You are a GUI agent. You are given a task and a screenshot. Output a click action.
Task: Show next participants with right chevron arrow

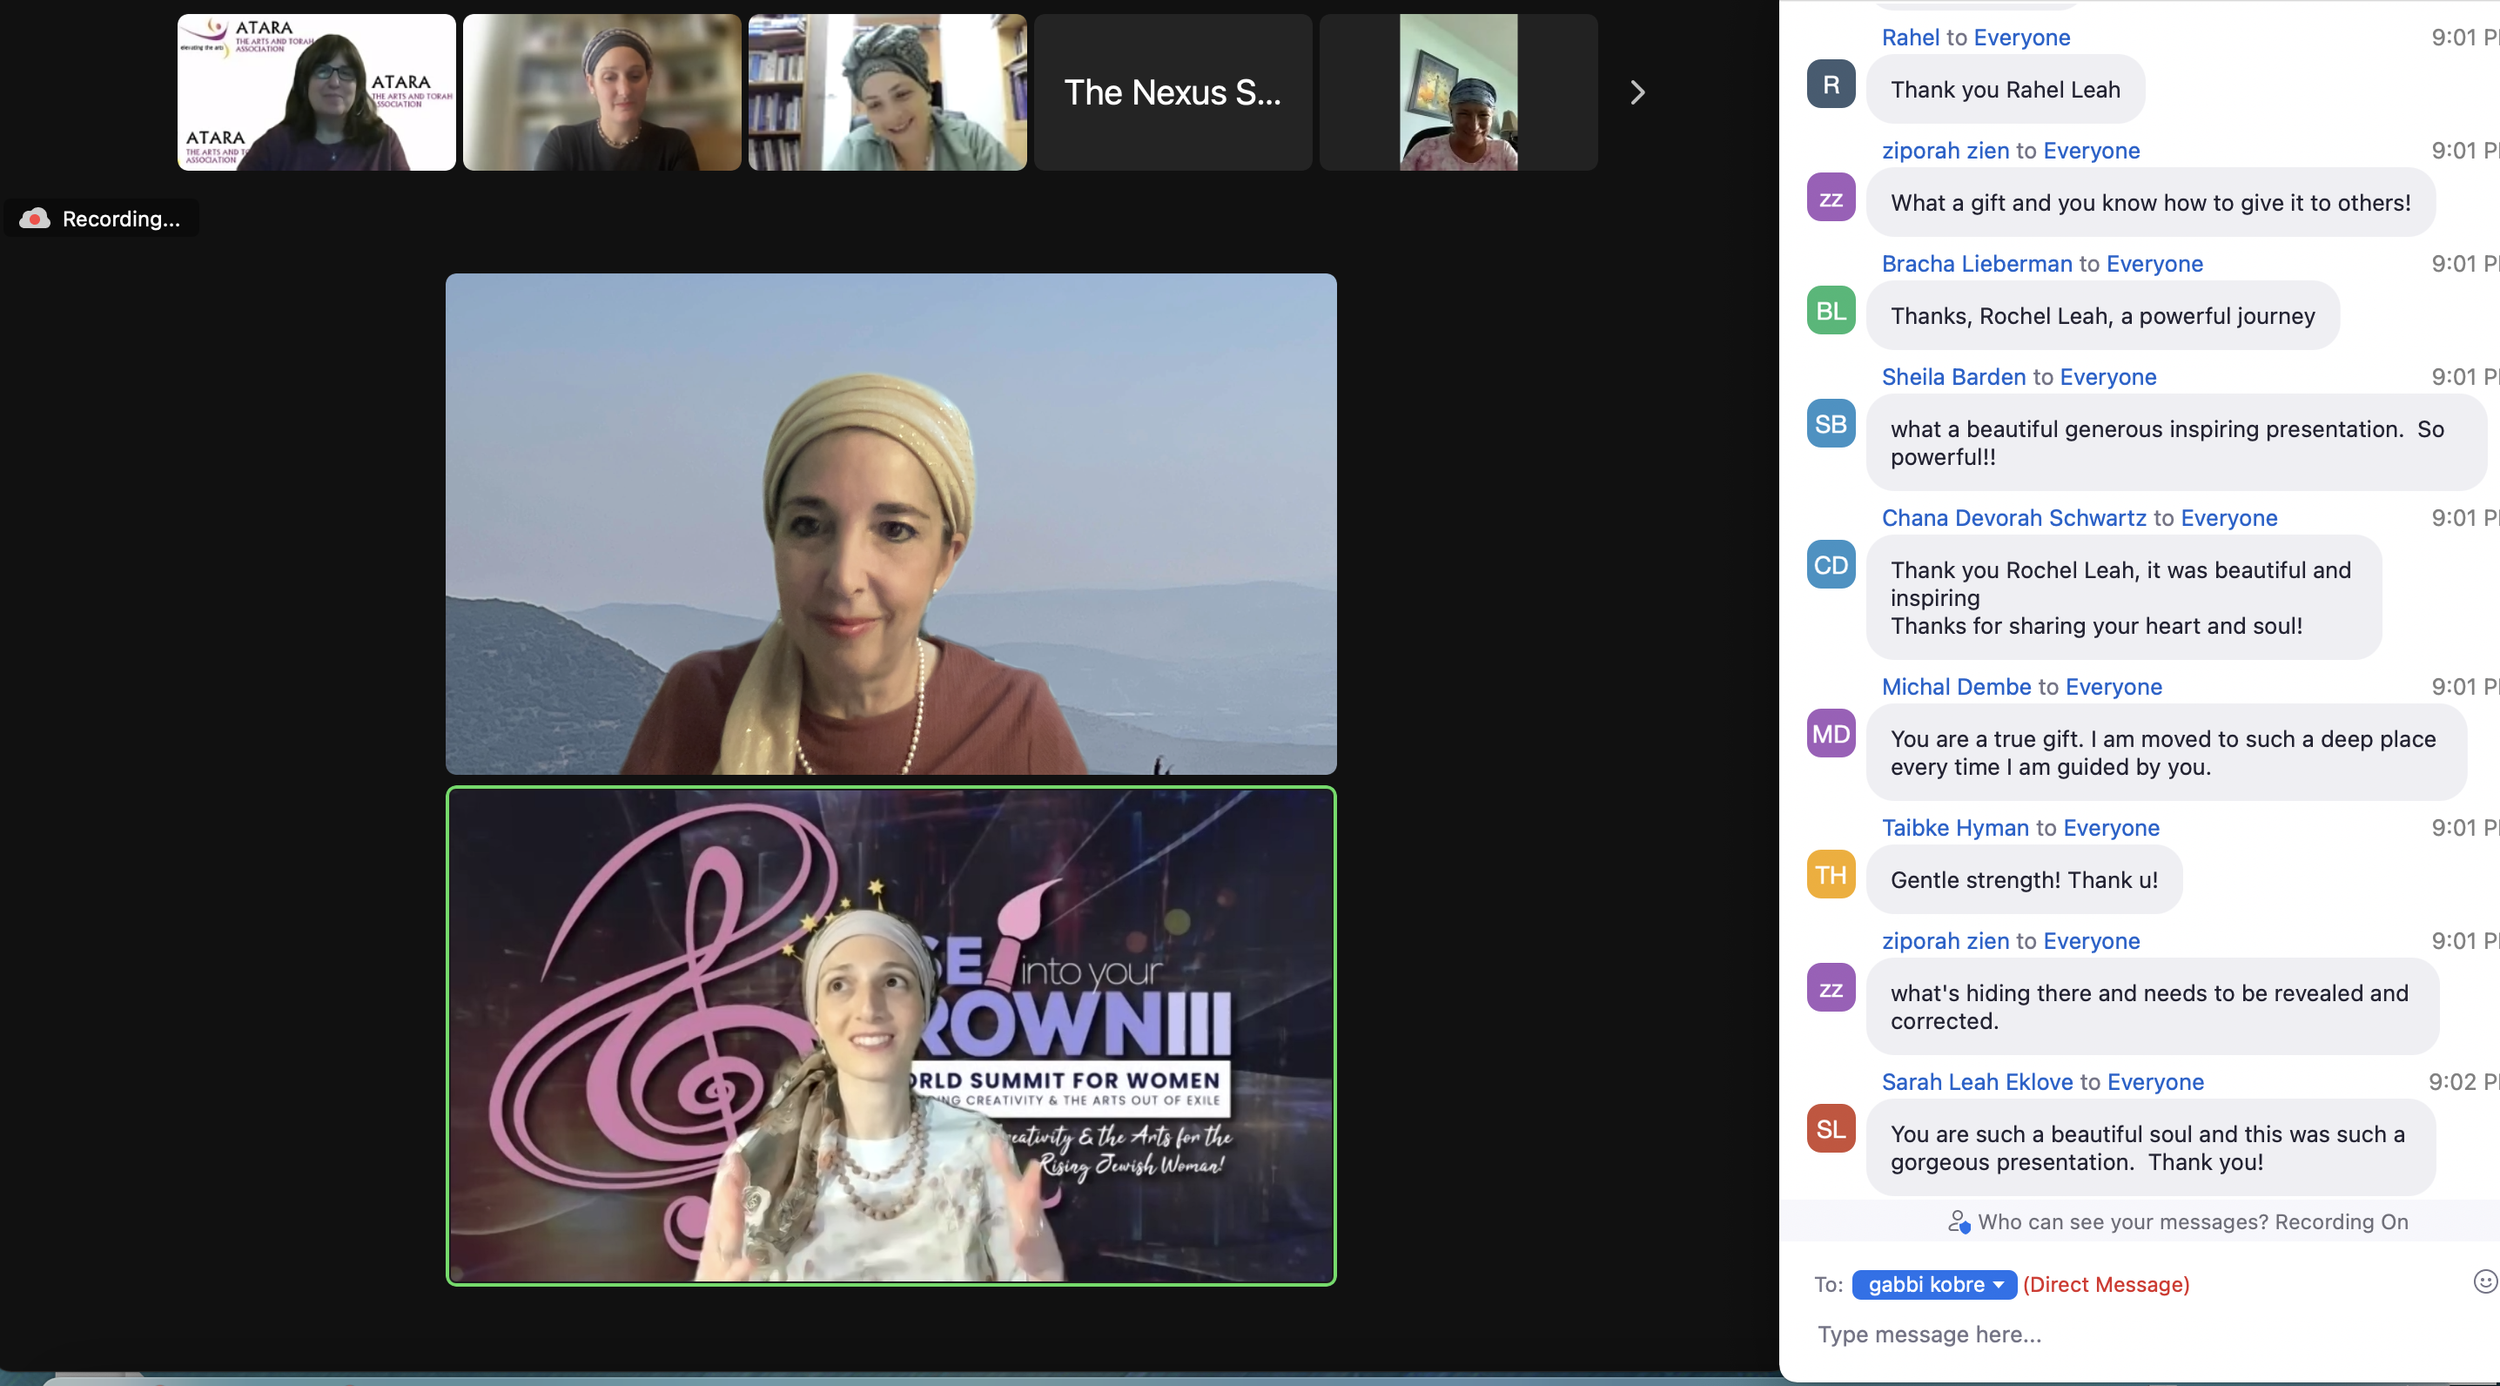pyautogui.click(x=1637, y=92)
